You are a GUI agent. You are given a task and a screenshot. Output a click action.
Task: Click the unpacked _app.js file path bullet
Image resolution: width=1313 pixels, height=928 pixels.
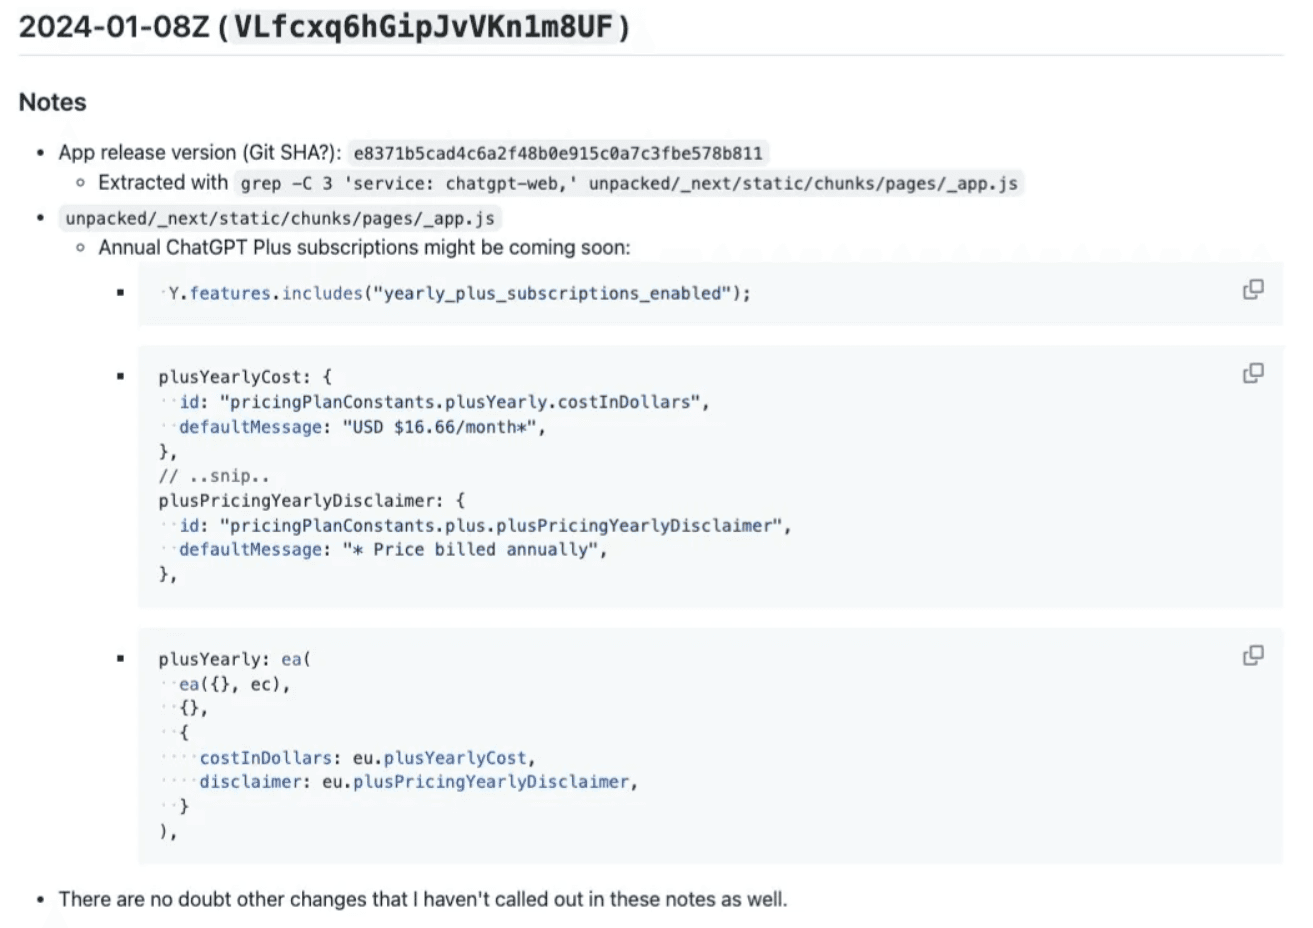pyautogui.click(x=279, y=218)
